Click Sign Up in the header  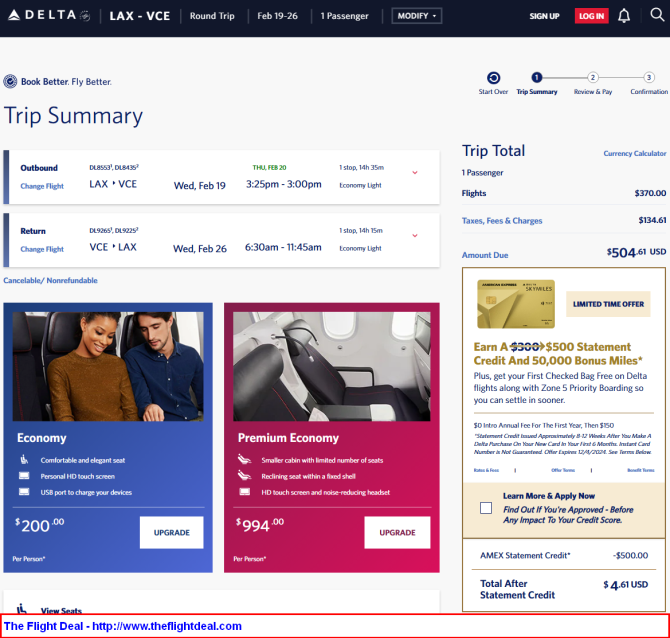(544, 16)
